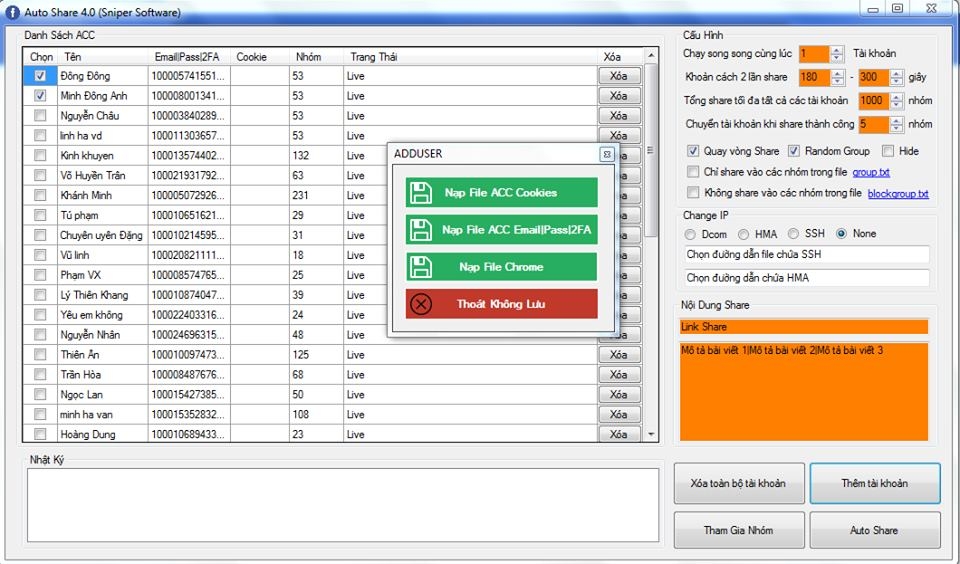
Task: Click Nạp File ACC Cookies button
Action: coord(501,192)
